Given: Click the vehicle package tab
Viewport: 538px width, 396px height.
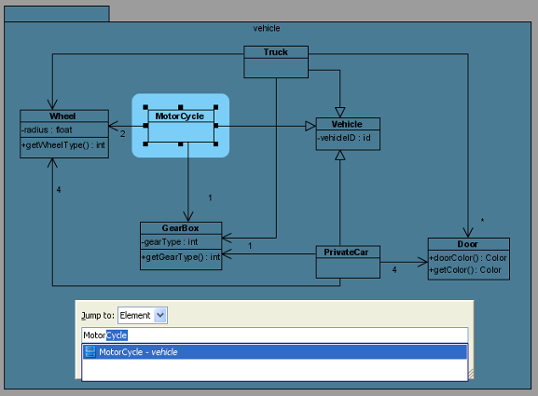Looking at the screenshot, I should coord(57,14).
